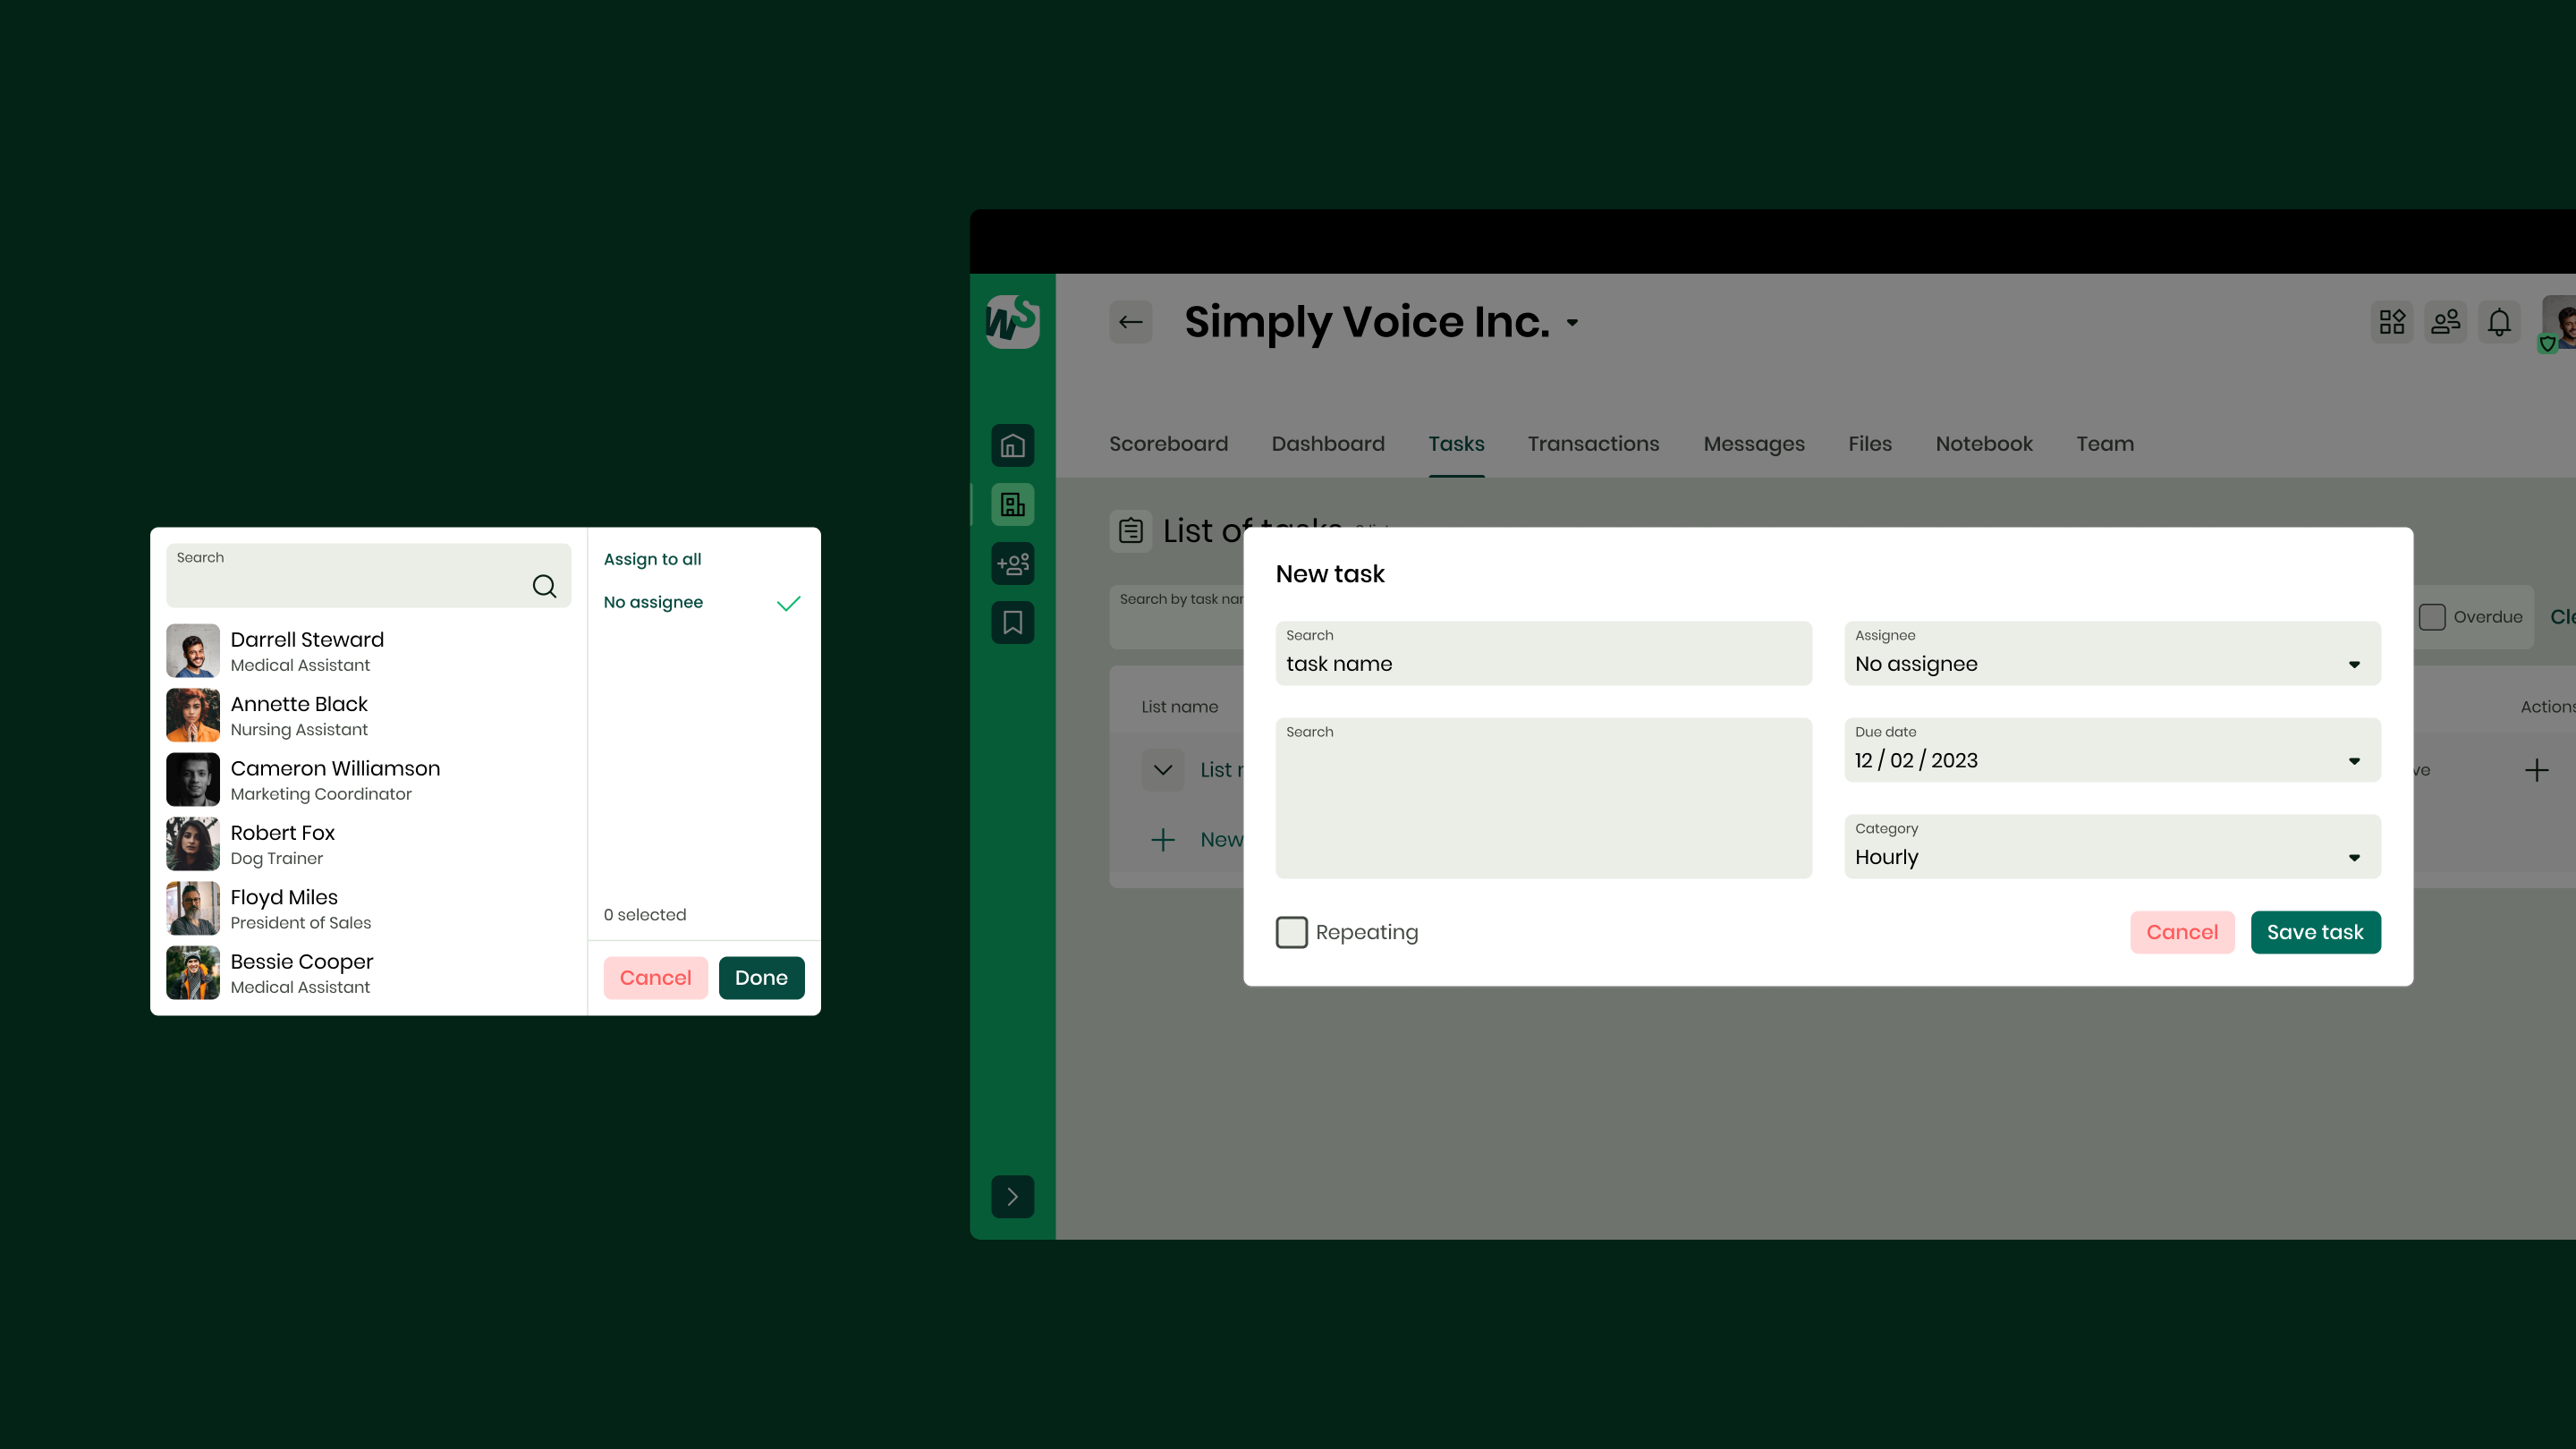Click the task description text area
The width and height of the screenshot is (2576, 1449).
tap(1543, 798)
